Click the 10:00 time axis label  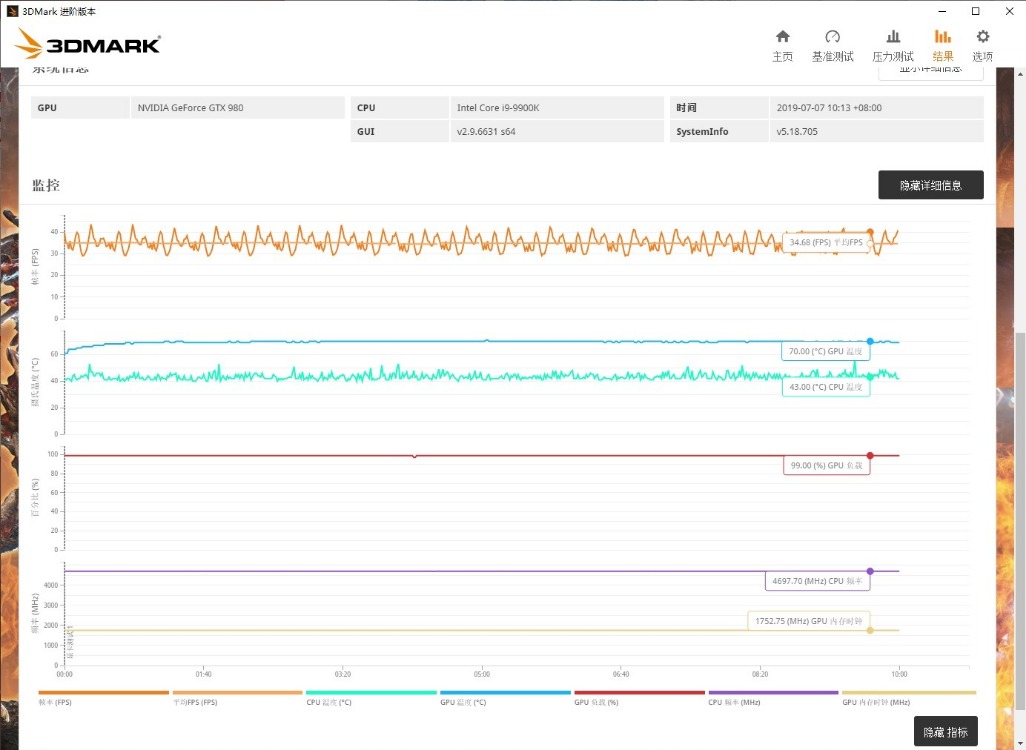click(x=899, y=674)
